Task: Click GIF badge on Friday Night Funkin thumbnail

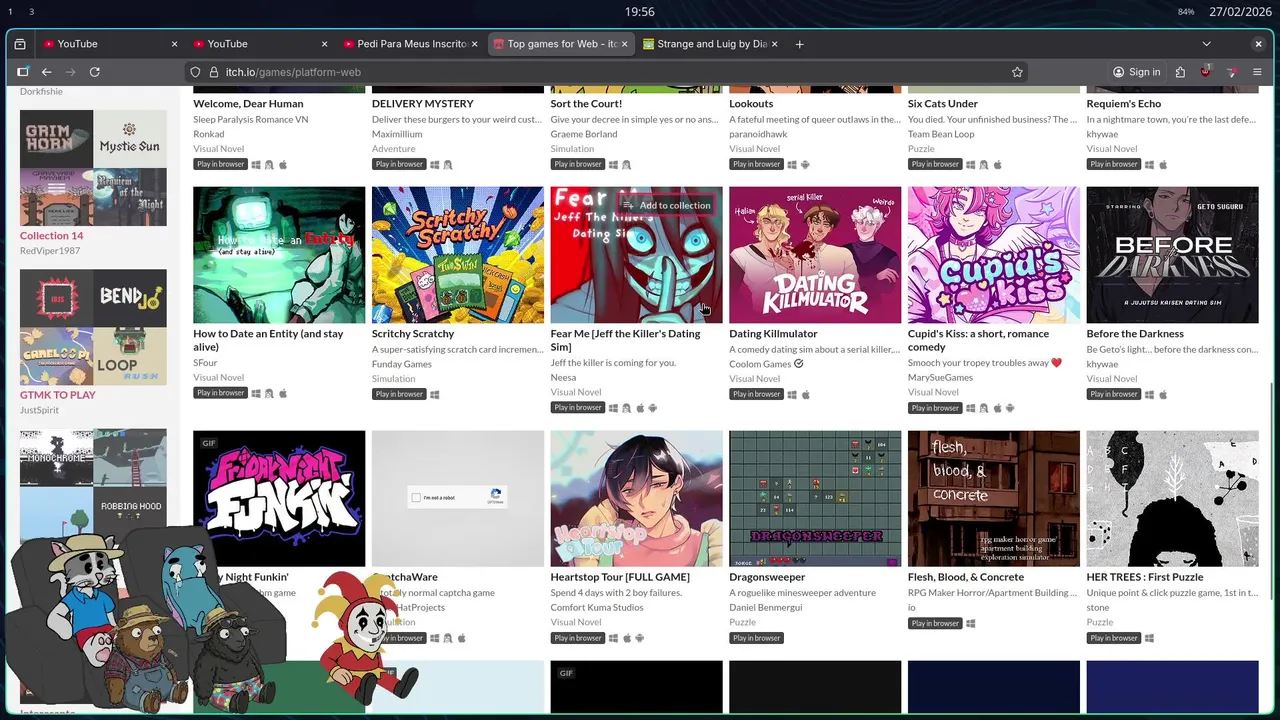Action: coord(209,443)
